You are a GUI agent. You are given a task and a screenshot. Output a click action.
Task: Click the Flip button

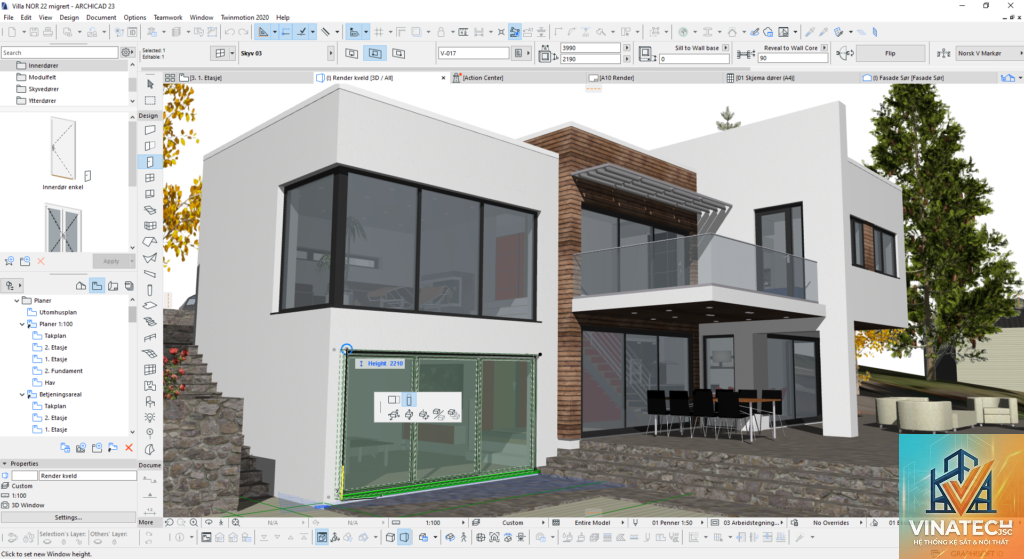coord(890,53)
